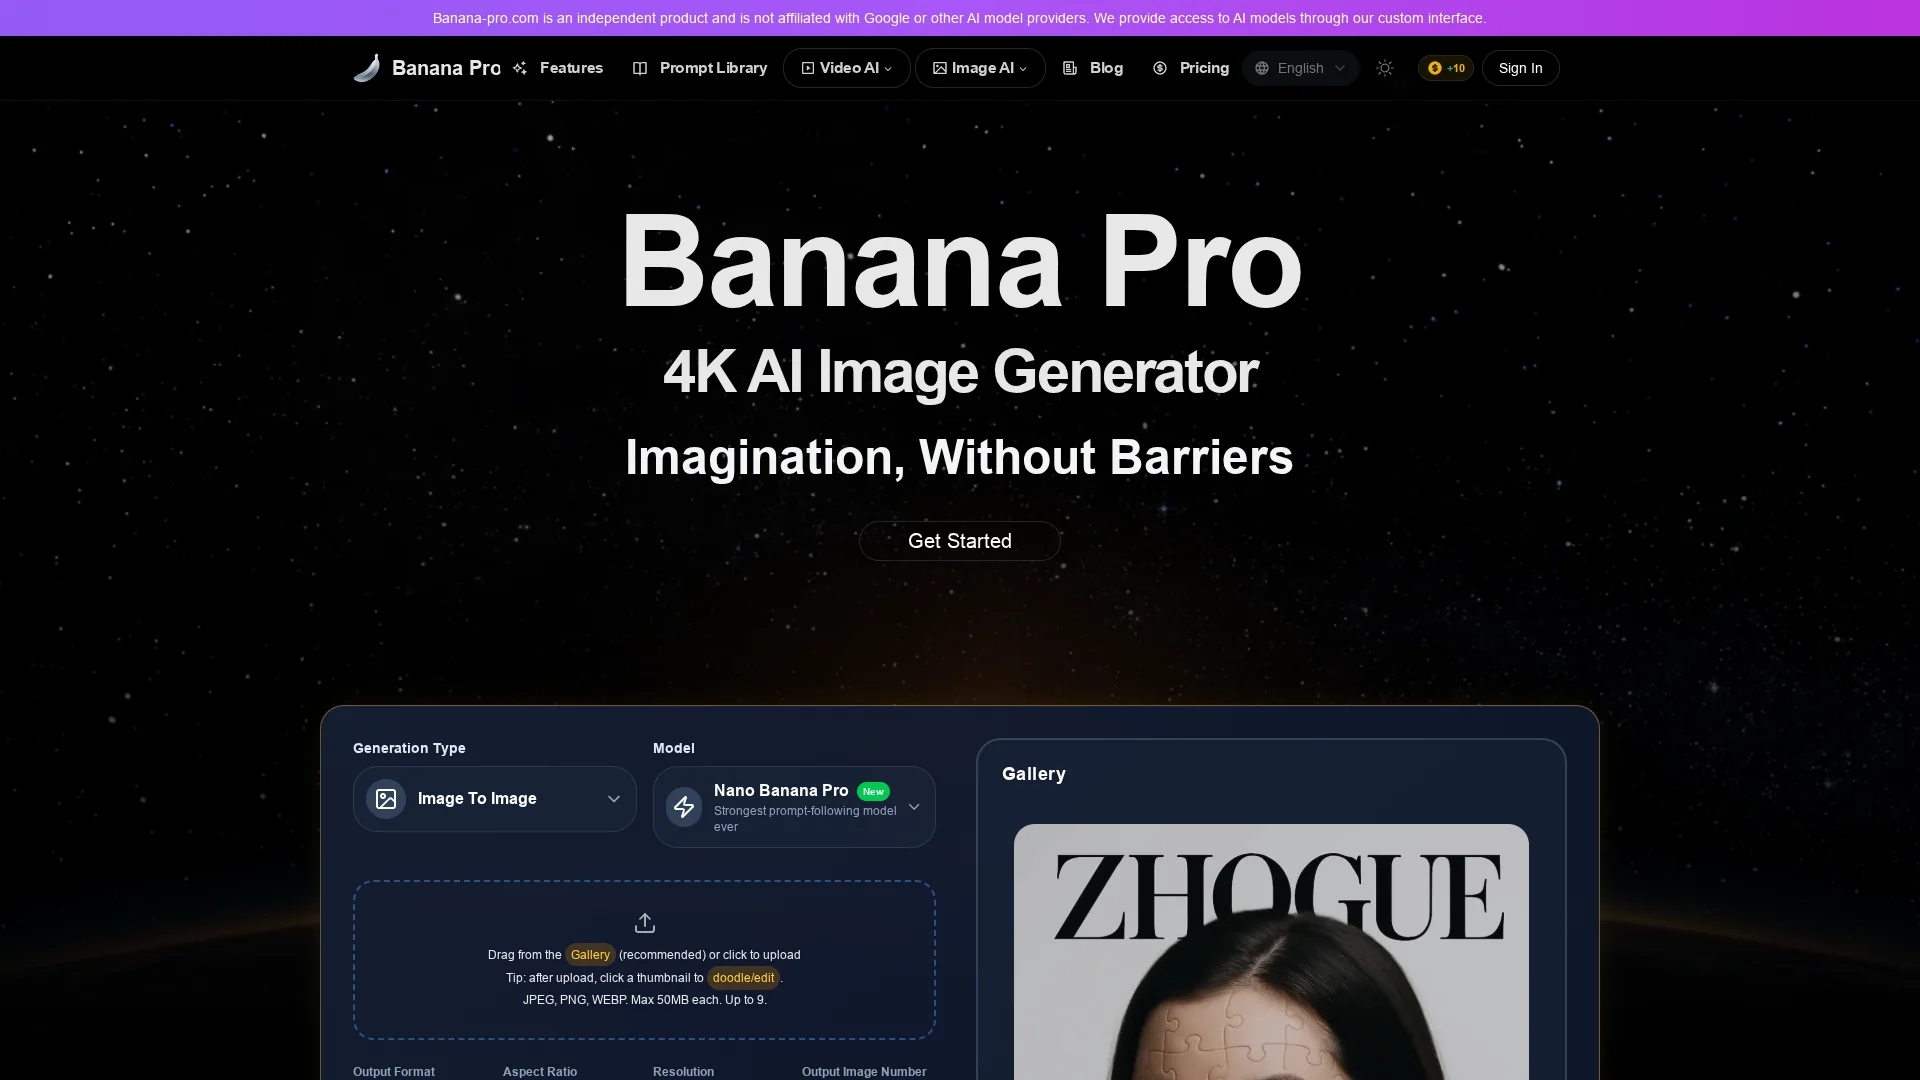Click the +10 credits coin badge

(x=1446, y=68)
